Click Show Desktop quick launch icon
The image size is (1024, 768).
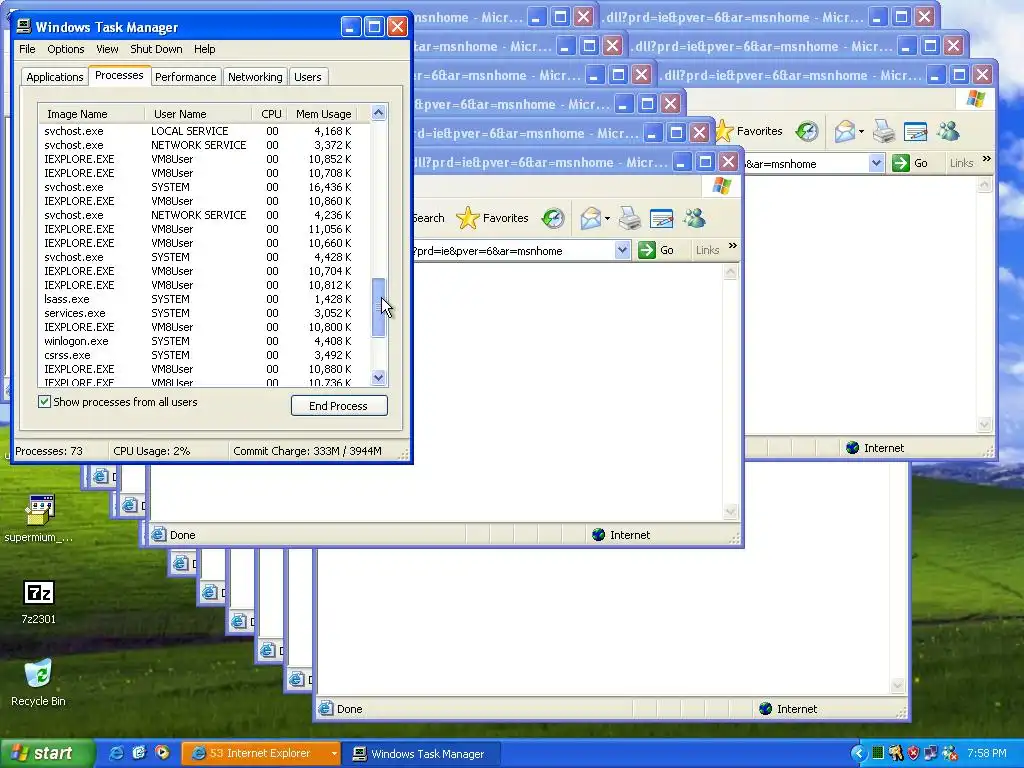(139, 753)
